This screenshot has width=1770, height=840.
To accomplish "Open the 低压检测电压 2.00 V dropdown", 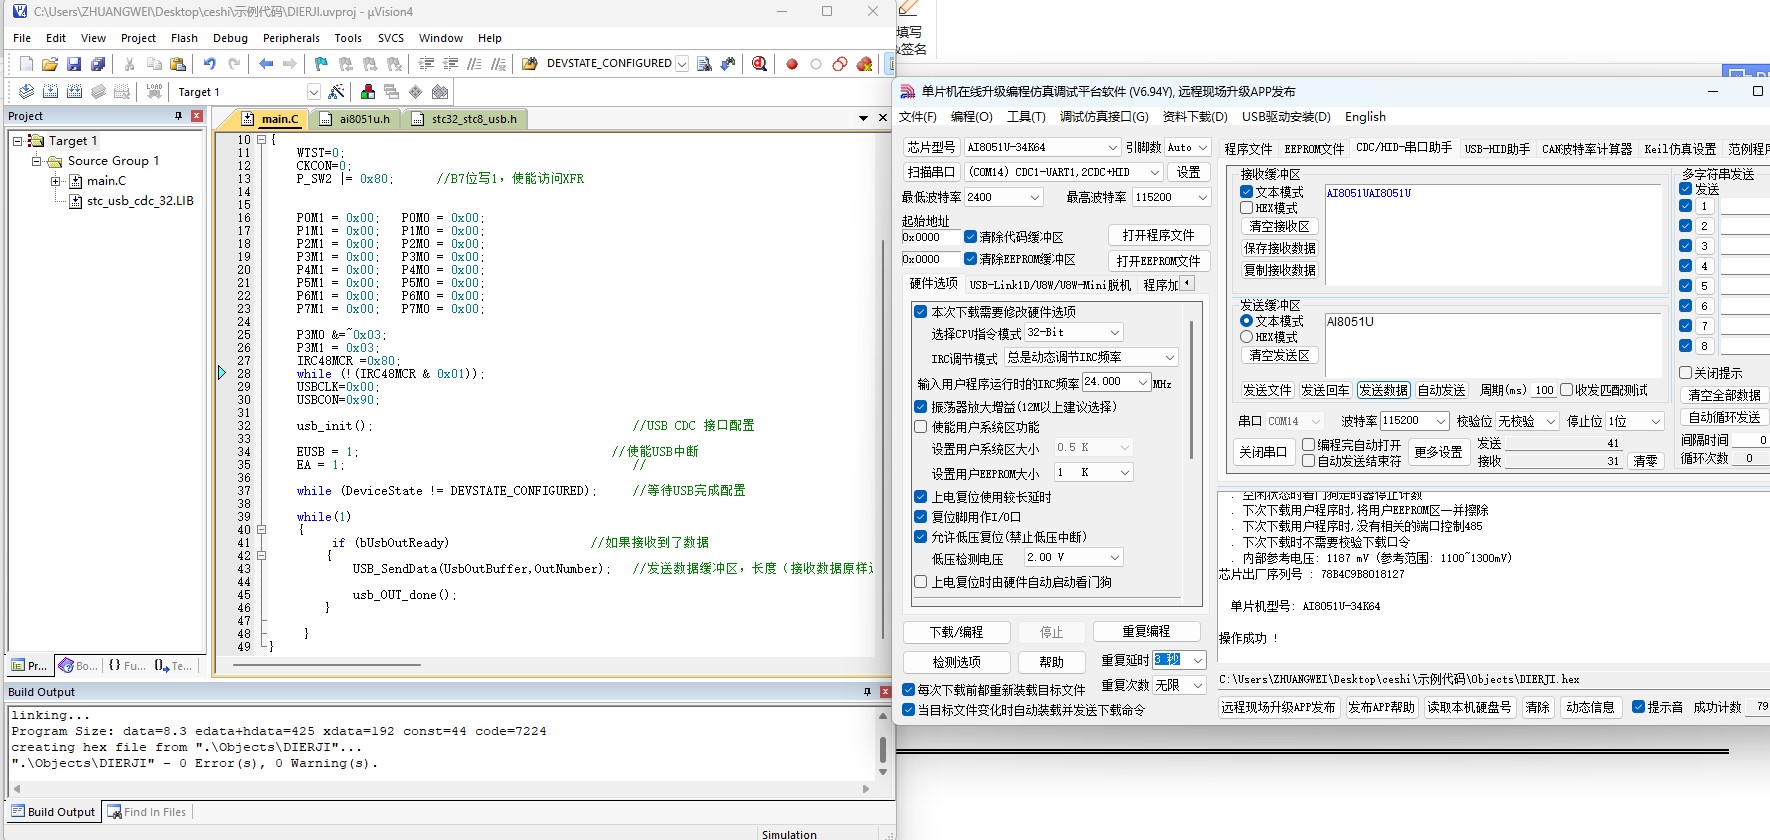I will pos(1074,557).
